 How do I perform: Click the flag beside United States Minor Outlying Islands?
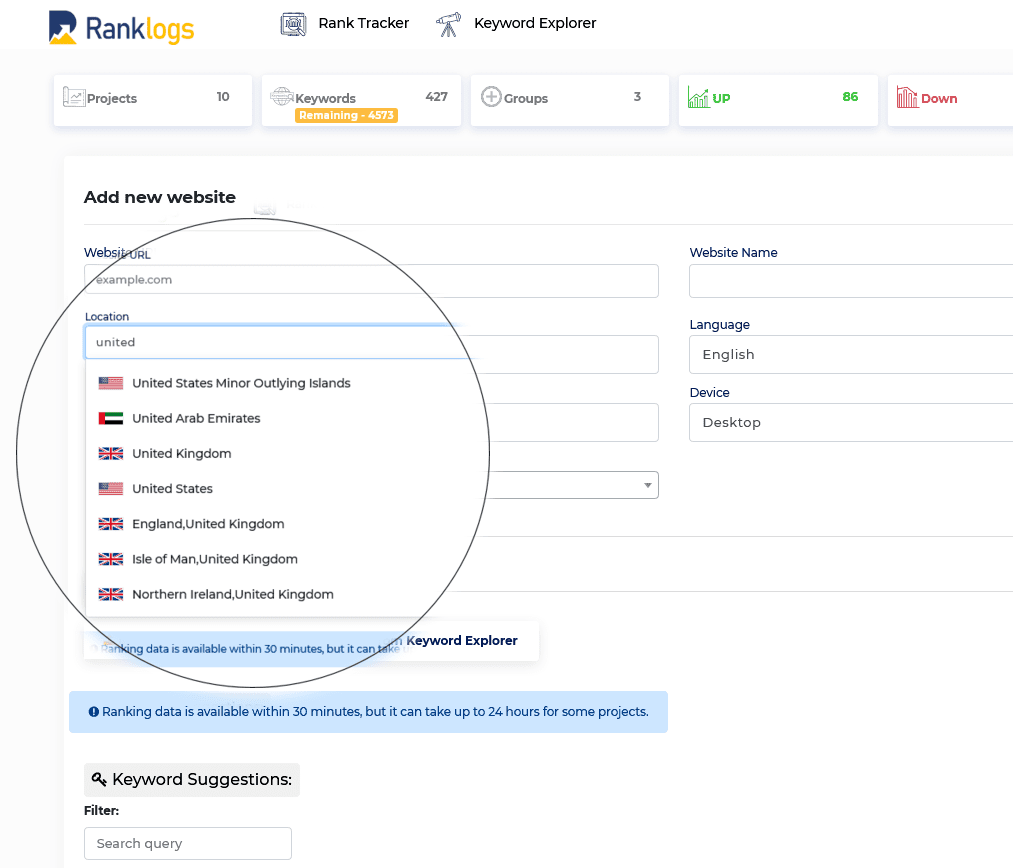coord(110,383)
